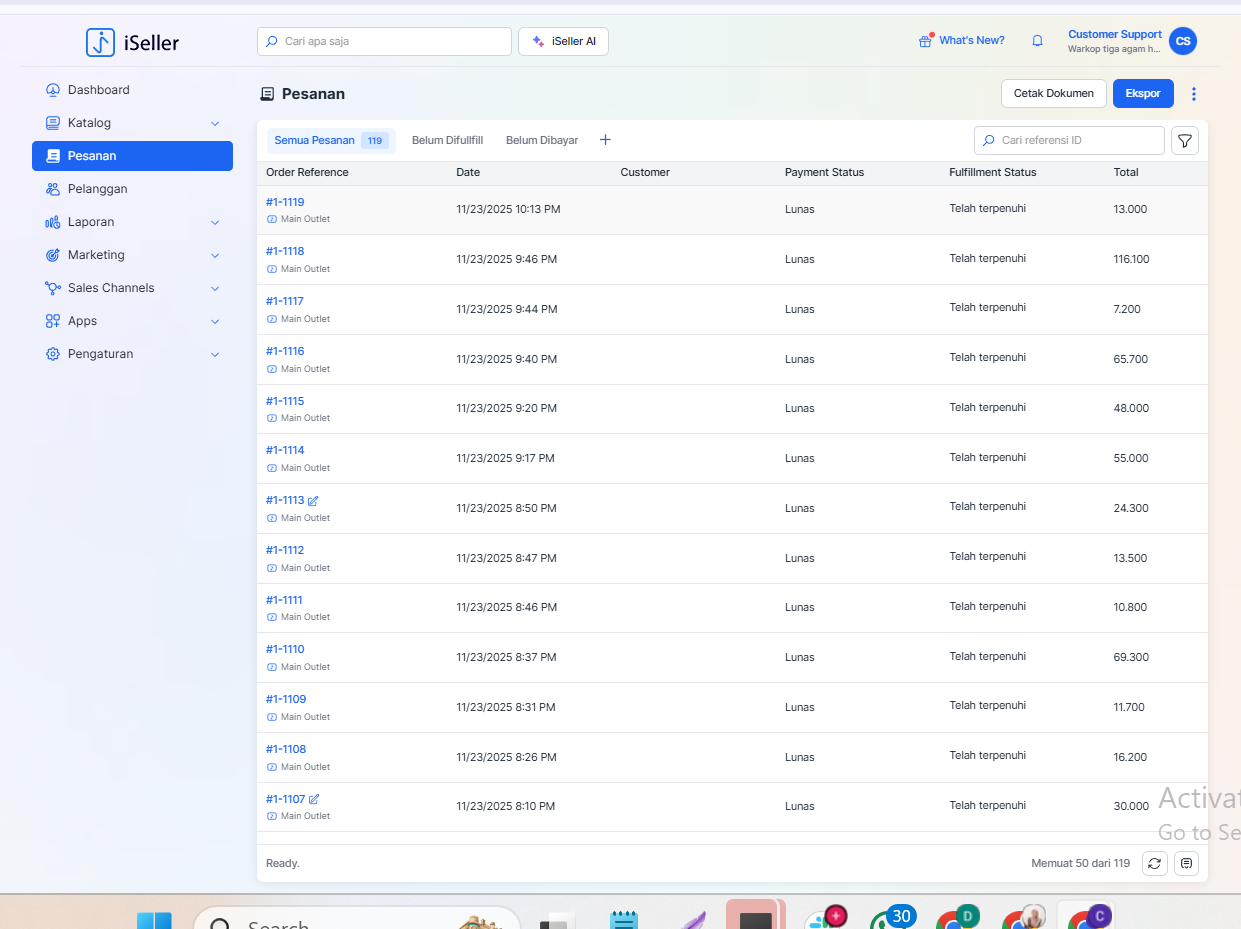Expand the Pengaturan chevron
This screenshot has width=1241, height=929.
[x=214, y=354]
